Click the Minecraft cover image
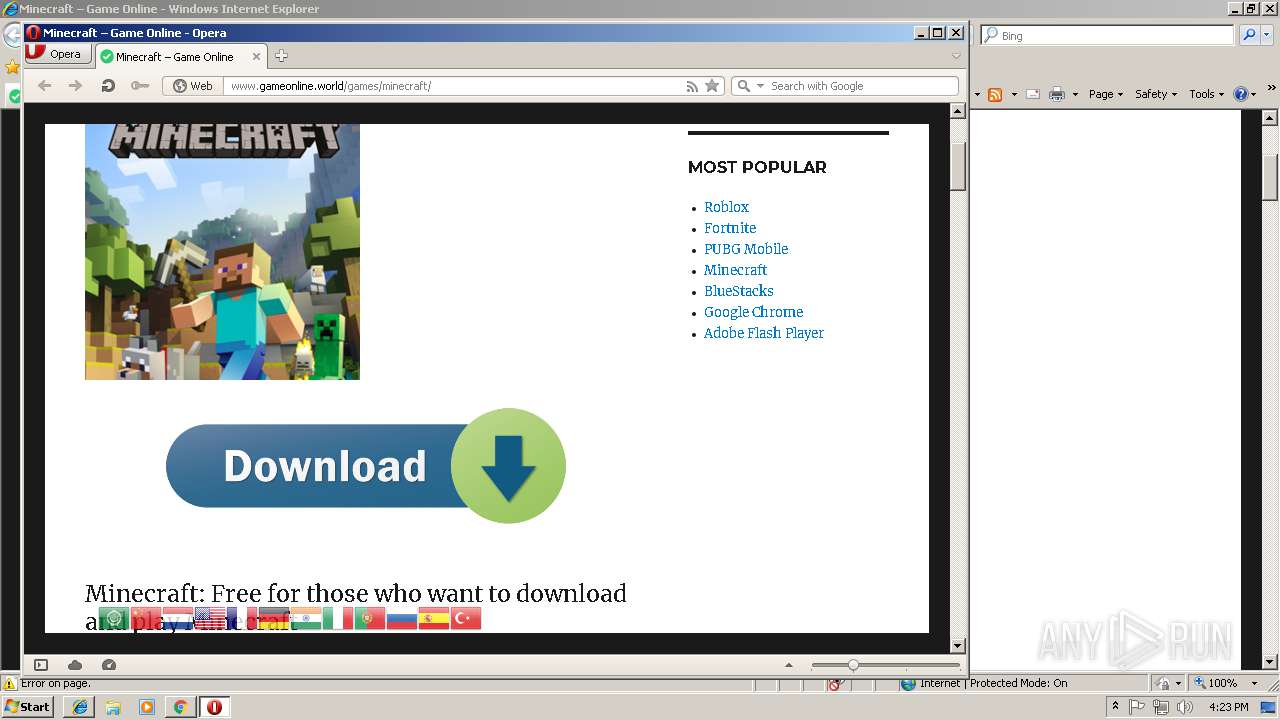 tap(222, 251)
